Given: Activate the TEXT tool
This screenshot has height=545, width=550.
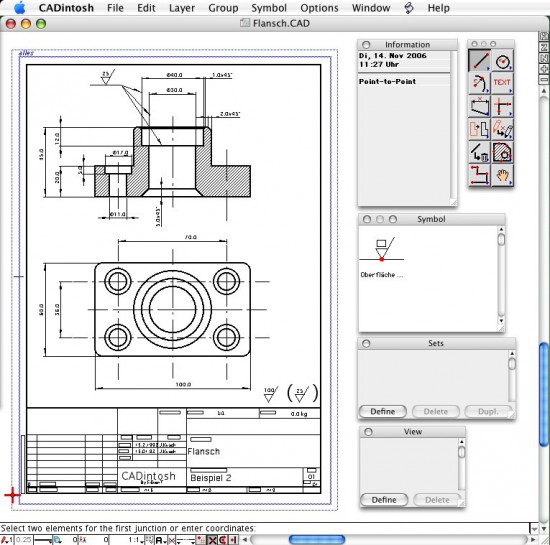Looking at the screenshot, I should tap(502, 83).
